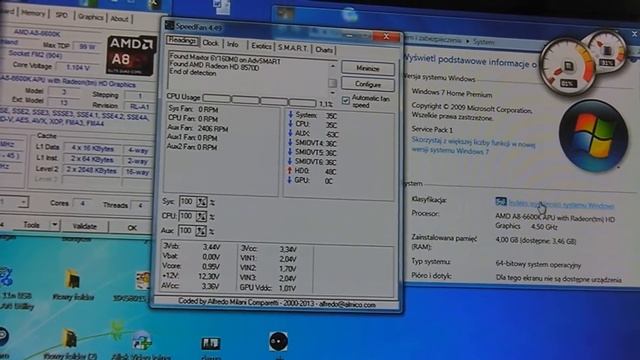
Task: Open the Exotics tab in SpeedFan
Action: (x=261, y=46)
